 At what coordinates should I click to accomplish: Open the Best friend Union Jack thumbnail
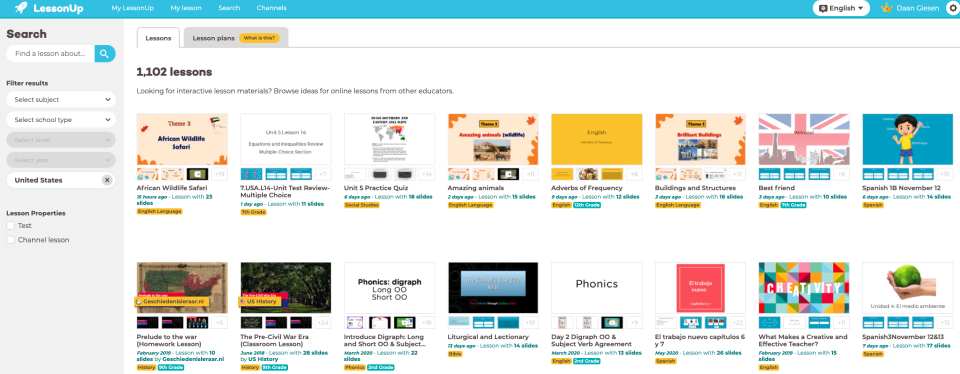pyautogui.click(x=804, y=139)
